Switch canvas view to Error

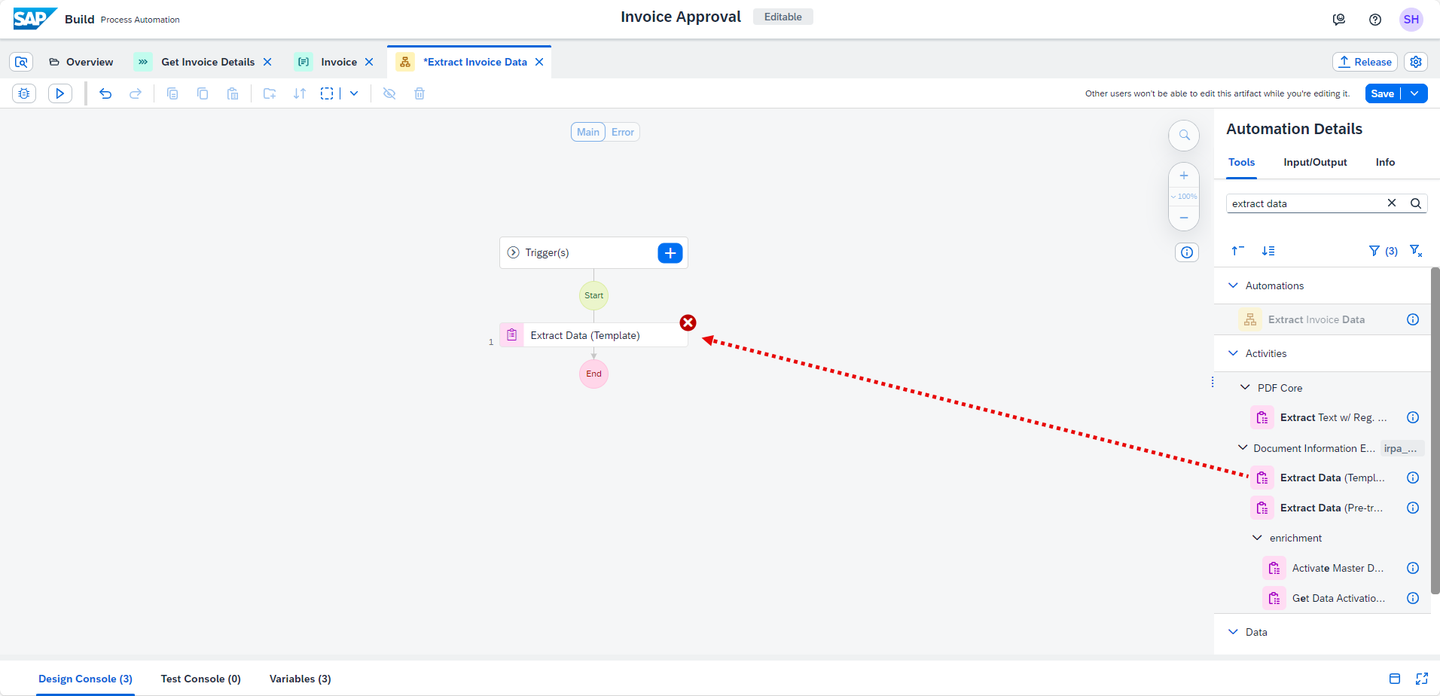pyautogui.click(x=623, y=132)
